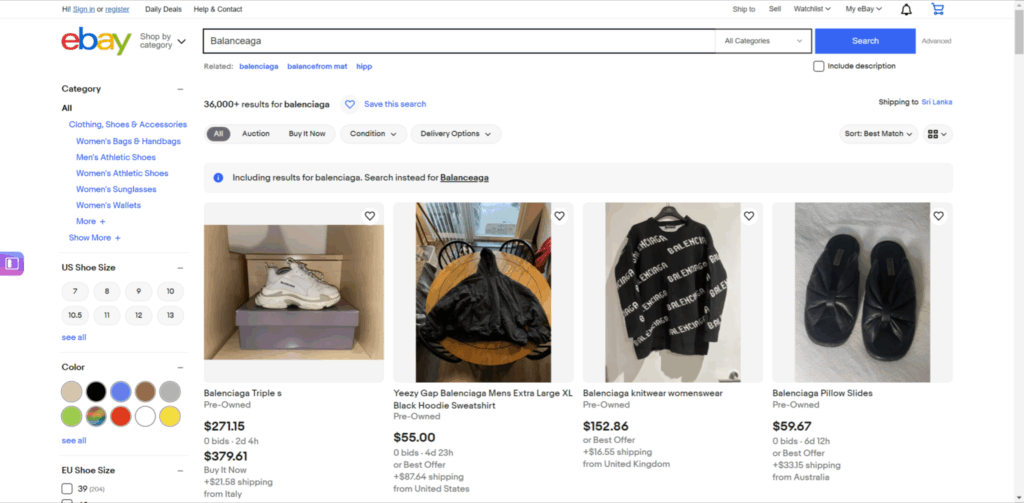
Task: Click the purple side panel extension icon
Action: click(x=12, y=263)
